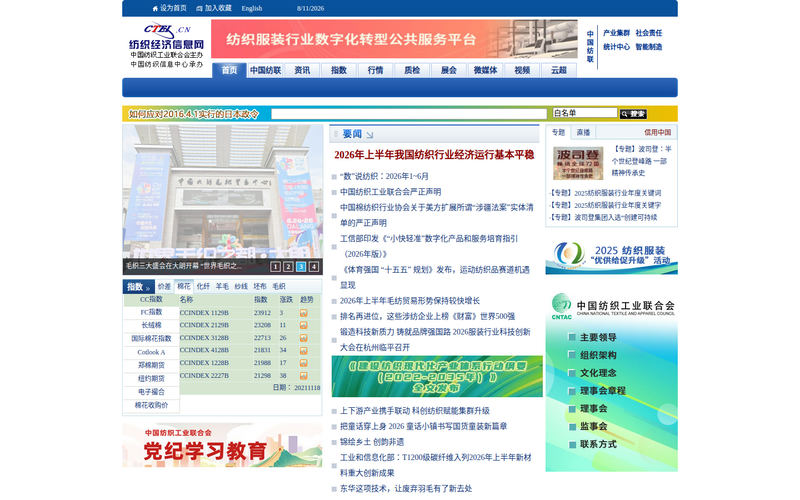Open the 首页 navigation tab
Viewport: 800px width, 500px height.
tap(229, 70)
